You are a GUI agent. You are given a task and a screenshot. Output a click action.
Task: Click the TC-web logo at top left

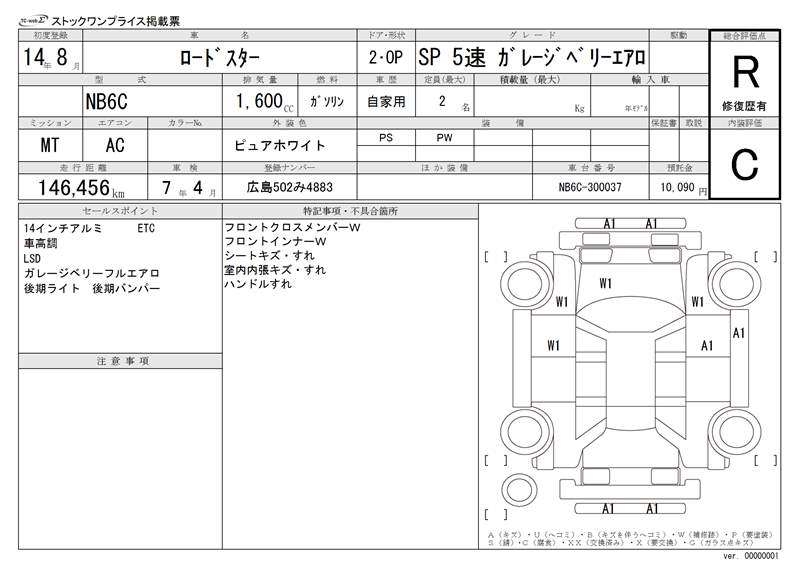(33, 20)
